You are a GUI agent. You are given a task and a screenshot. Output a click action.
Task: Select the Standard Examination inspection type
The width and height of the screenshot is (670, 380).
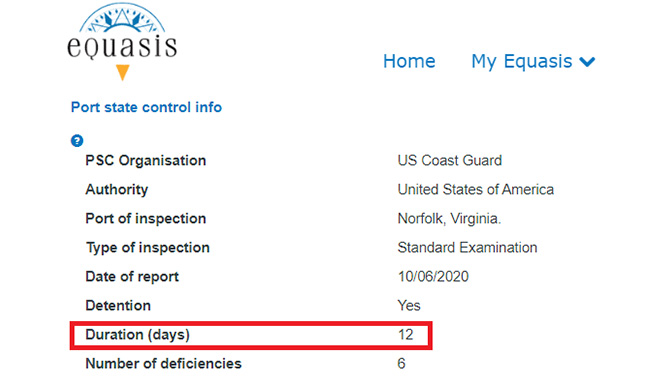[x=467, y=247]
